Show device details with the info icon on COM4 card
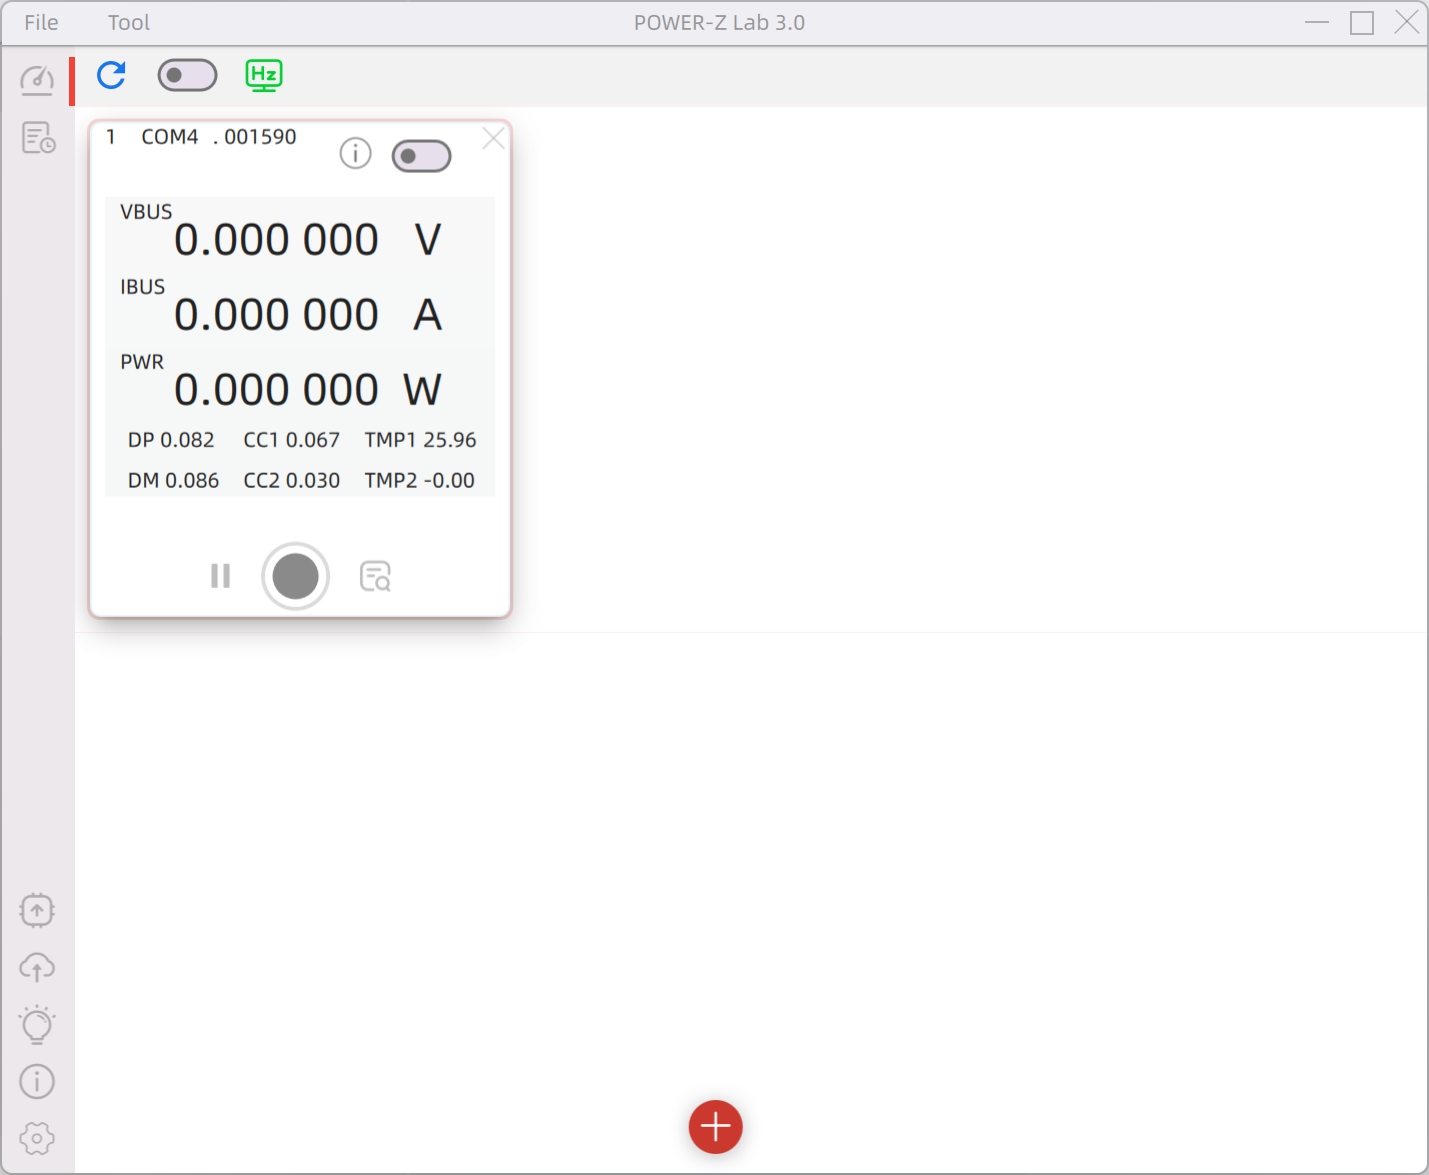Viewport: 1429px width, 1175px height. 355,153
